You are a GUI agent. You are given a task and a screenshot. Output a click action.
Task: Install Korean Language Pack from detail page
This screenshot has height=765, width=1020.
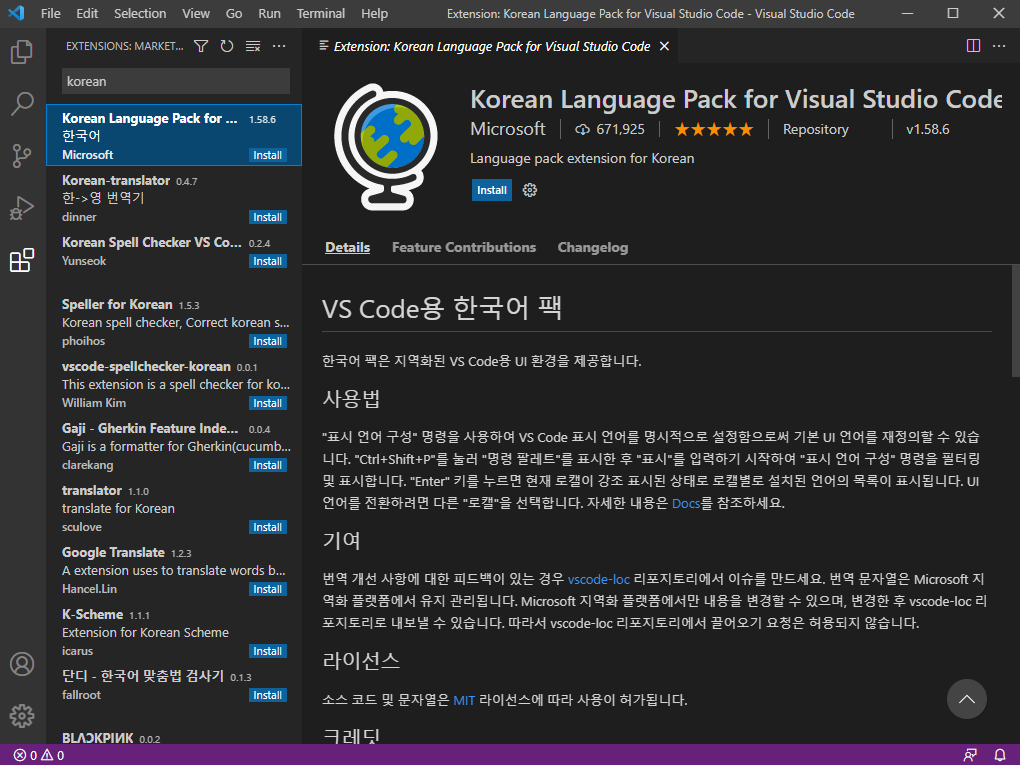492,190
